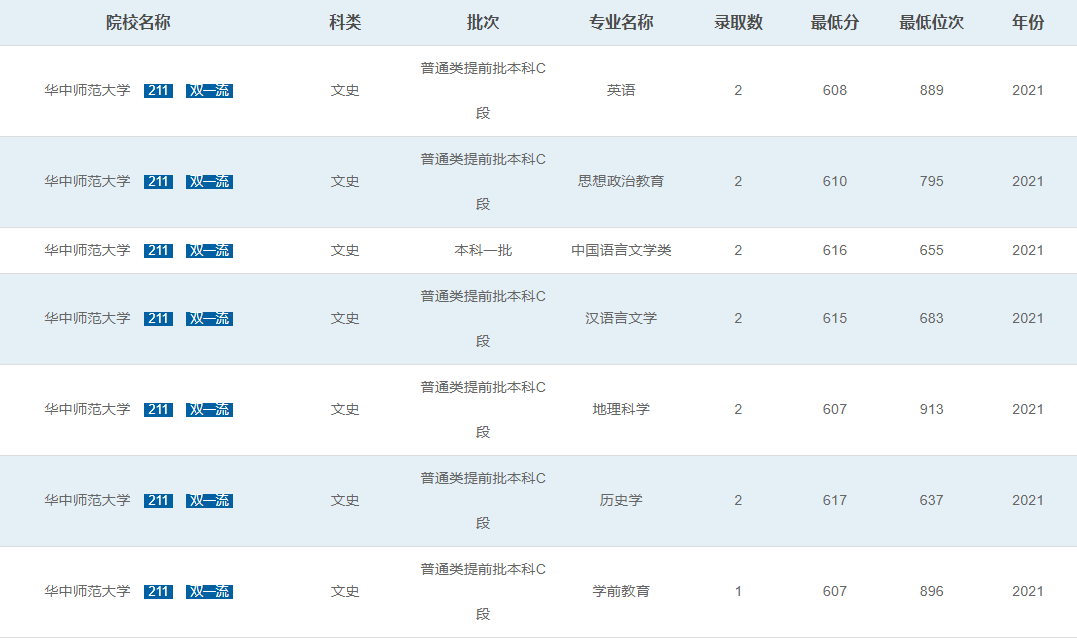Select the 英语 major name cell
The width and height of the screenshot is (1077, 638).
(x=621, y=91)
